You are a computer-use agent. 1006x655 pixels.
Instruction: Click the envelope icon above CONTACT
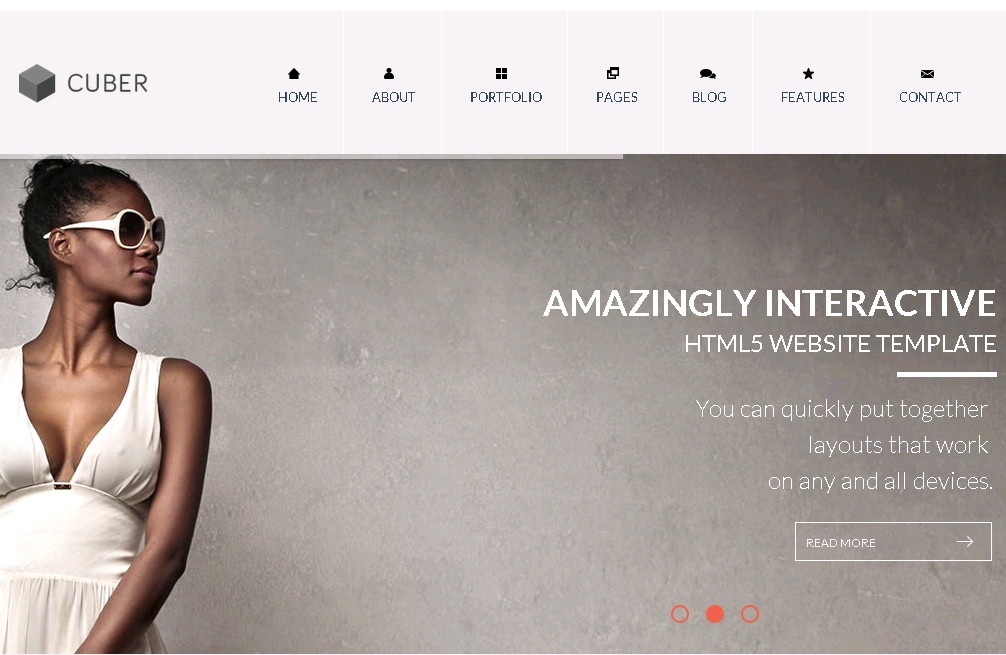tap(927, 74)
